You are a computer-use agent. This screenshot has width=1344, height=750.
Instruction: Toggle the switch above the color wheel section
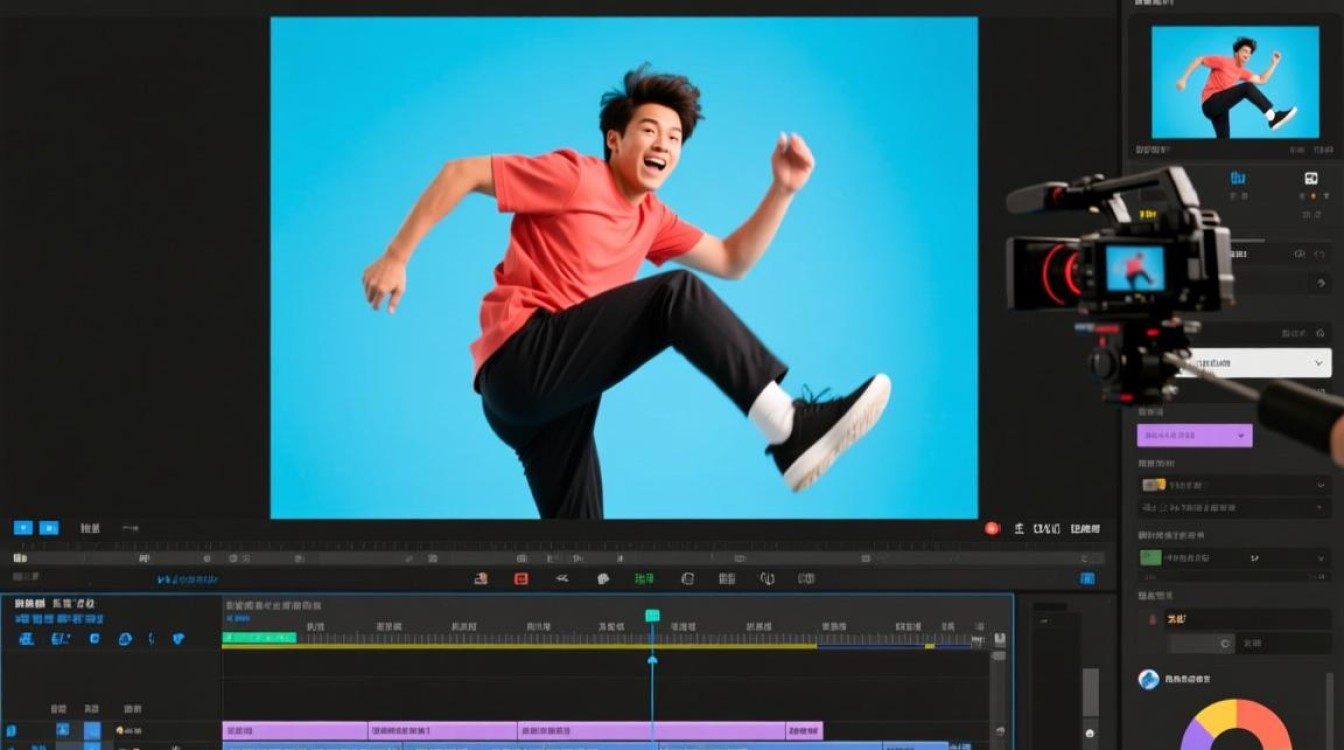(x=1204, y=644)
